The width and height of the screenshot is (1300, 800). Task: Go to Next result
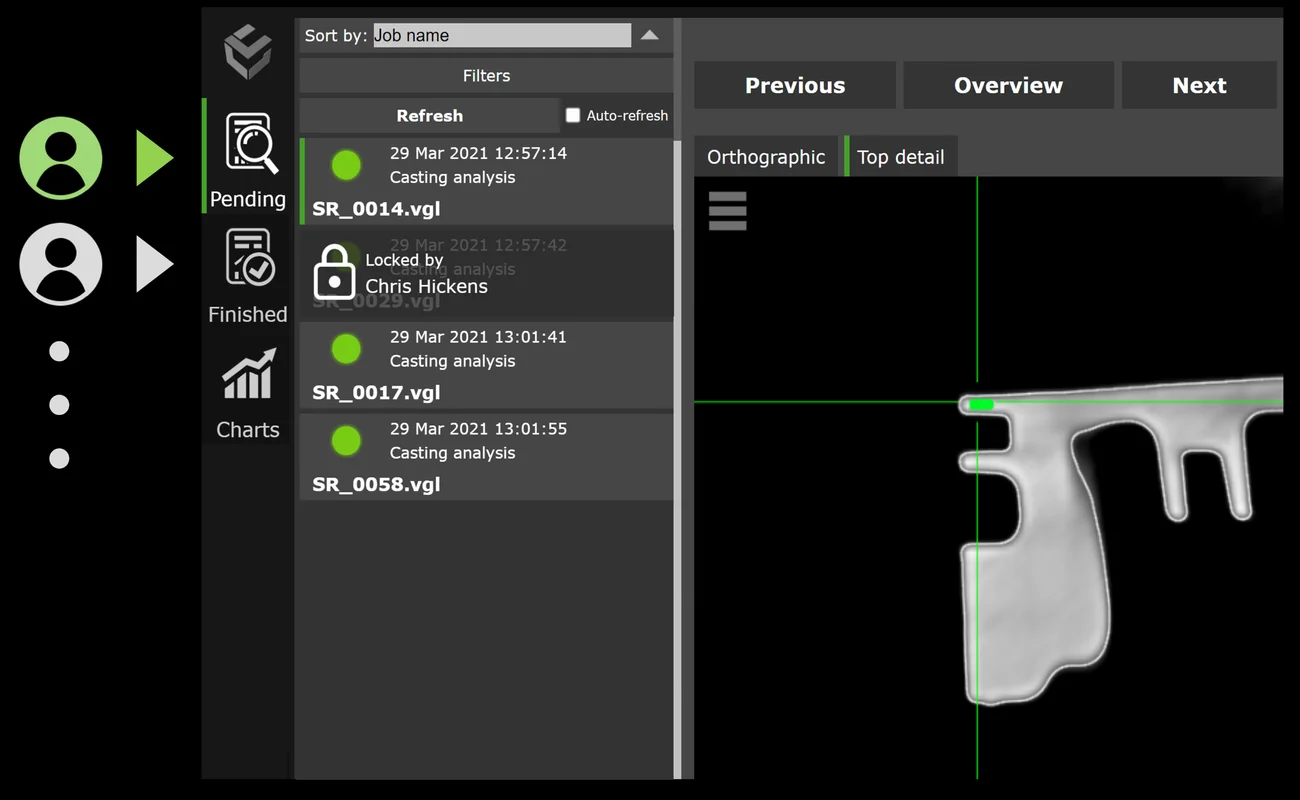point(1199,85)
